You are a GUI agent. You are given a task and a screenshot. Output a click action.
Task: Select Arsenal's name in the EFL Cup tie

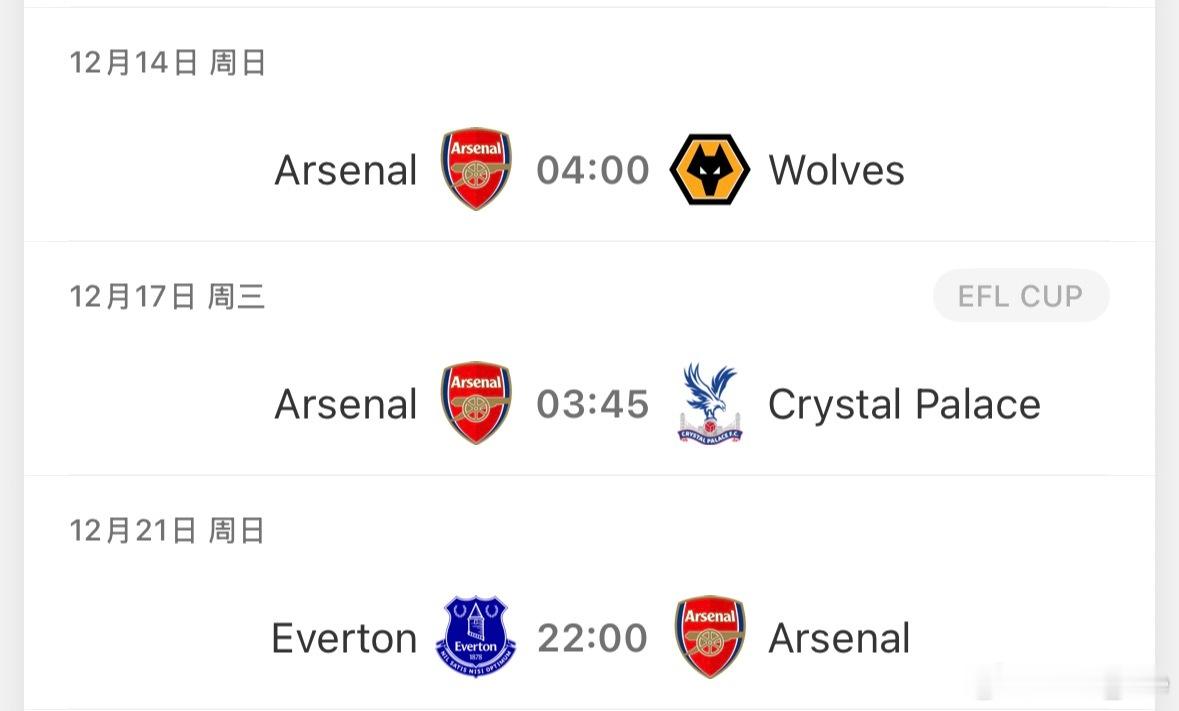tap(346, 404)
